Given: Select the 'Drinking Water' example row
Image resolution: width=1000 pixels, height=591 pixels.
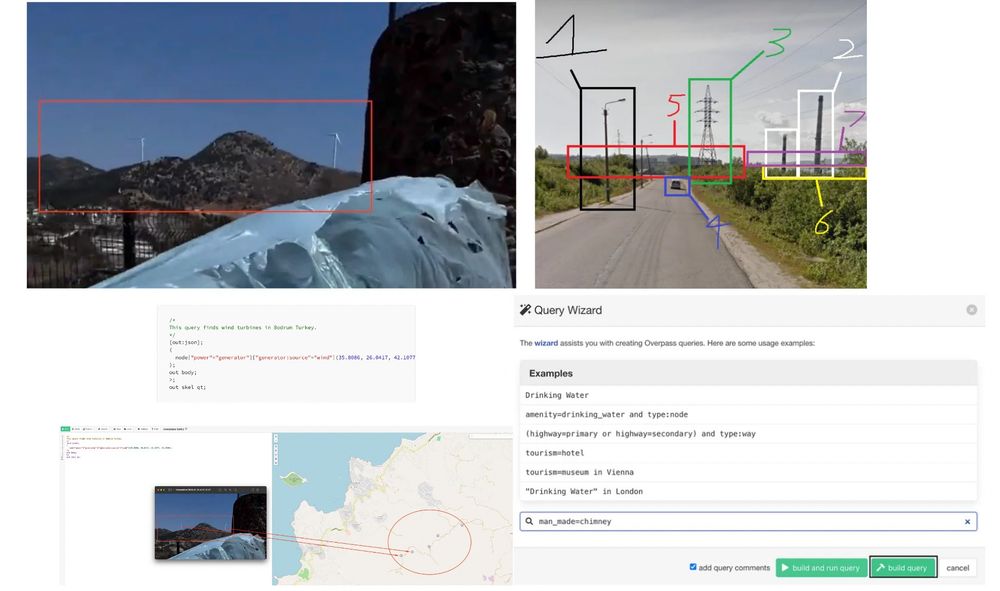Looking at the screenshot, I should coord(748,395).
